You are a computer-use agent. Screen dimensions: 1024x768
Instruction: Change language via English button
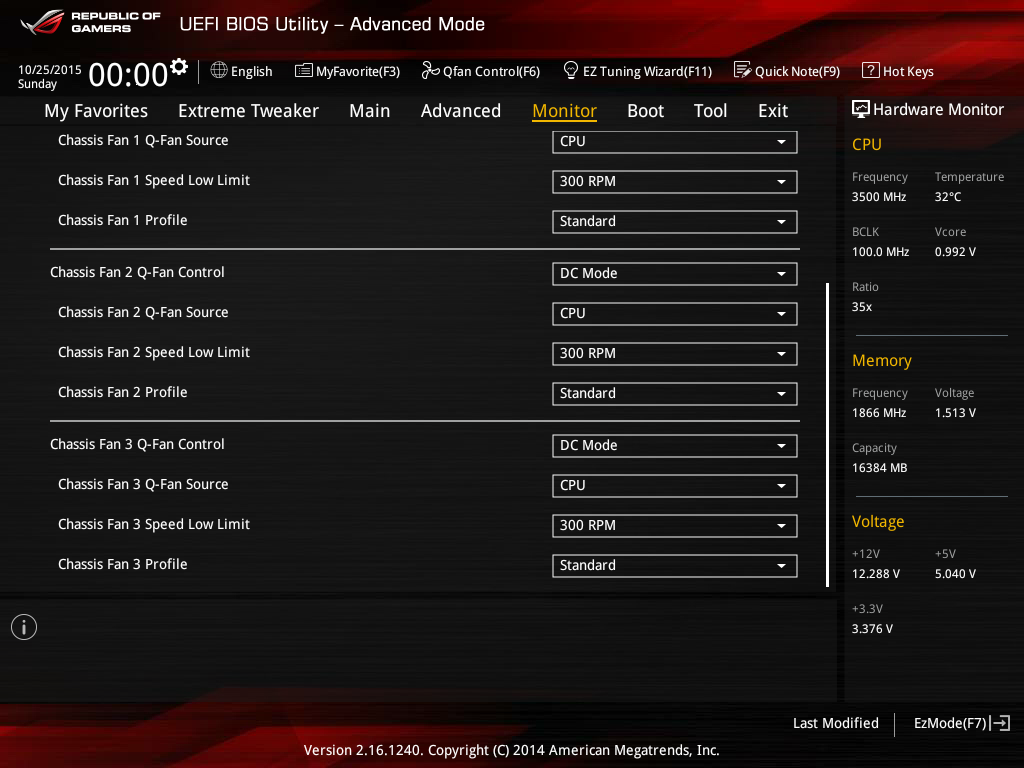[x=251, y=71]
